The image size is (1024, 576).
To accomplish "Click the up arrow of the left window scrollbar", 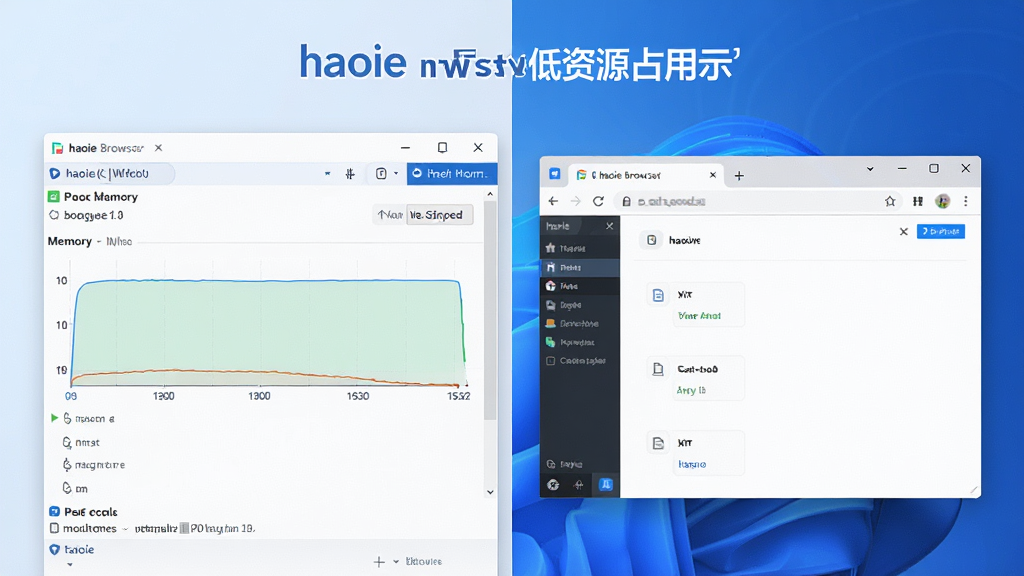I will (x=490, y=195).
